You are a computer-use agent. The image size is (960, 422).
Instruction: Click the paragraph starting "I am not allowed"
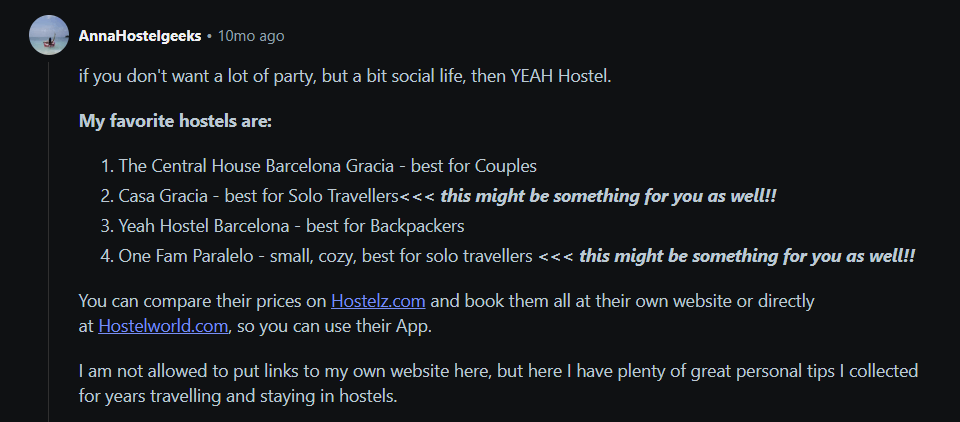[x=497, y=371]
